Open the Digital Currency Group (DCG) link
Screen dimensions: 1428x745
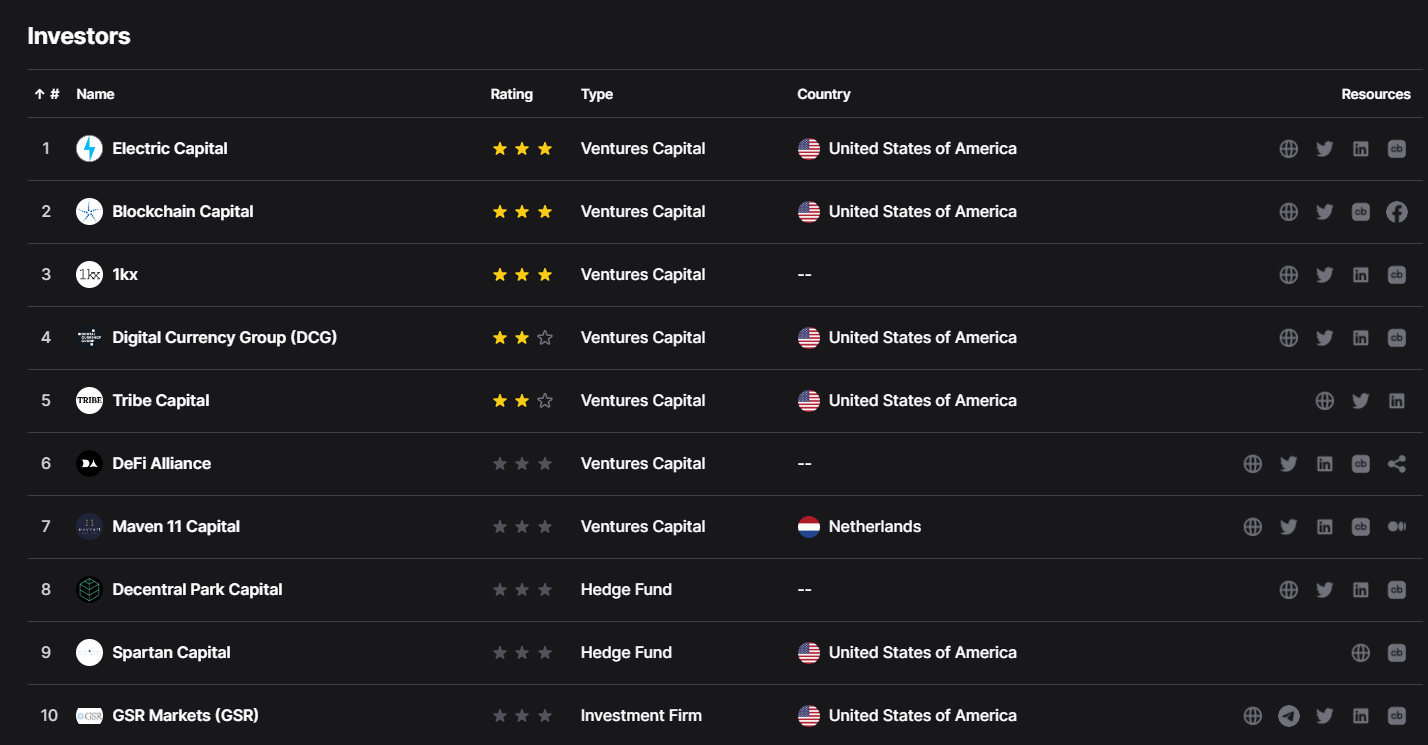click(x=224, y=338)
